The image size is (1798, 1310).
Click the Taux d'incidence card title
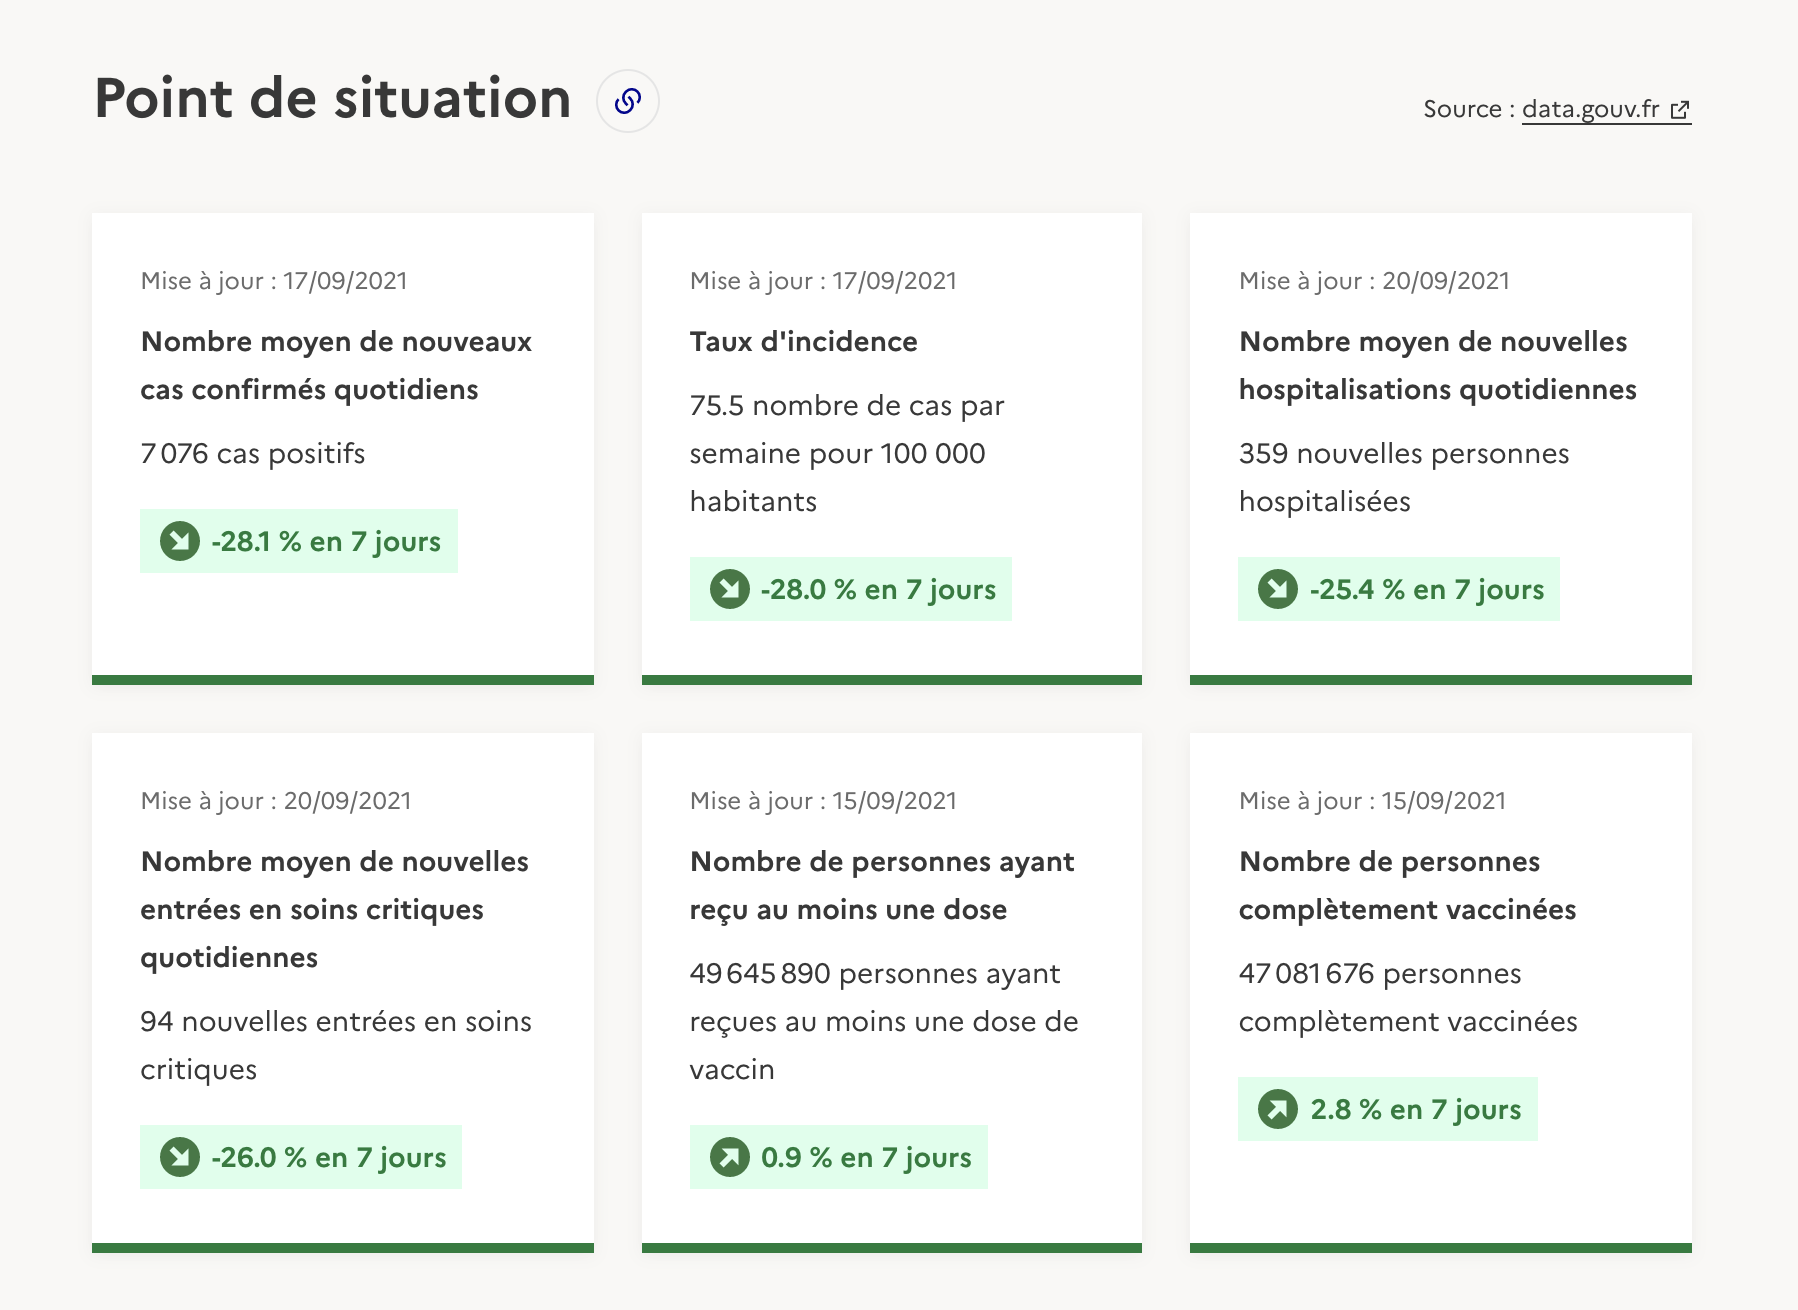(x=804, y=342)
